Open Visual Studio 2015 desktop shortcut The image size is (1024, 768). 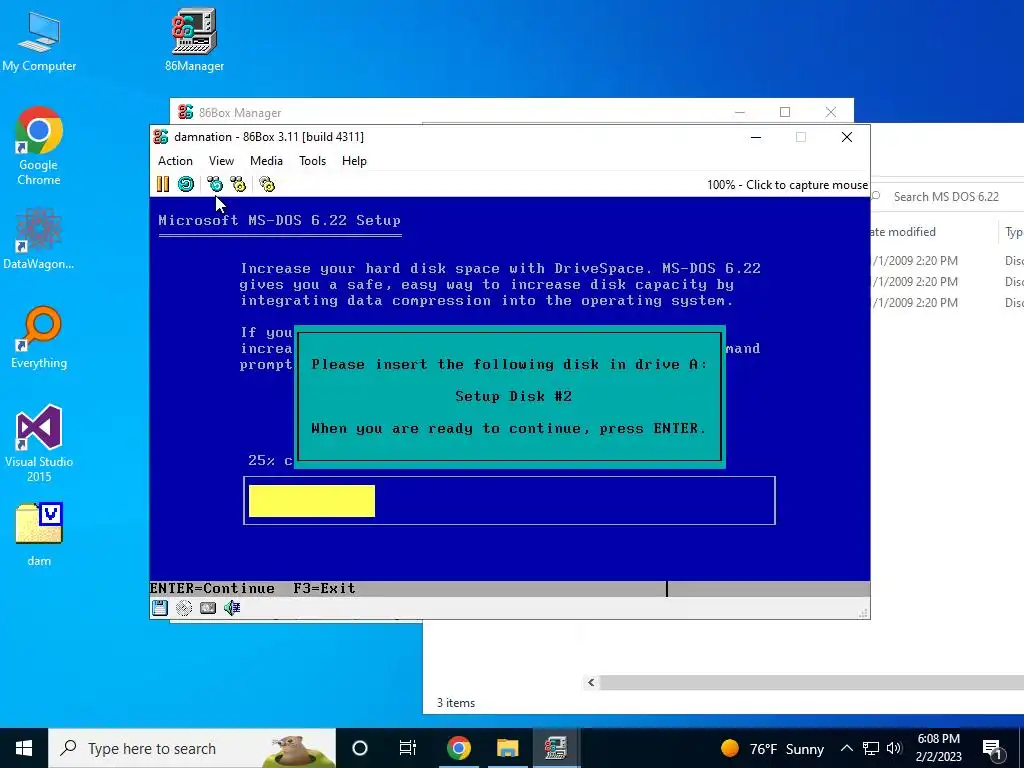coord(39,444)
